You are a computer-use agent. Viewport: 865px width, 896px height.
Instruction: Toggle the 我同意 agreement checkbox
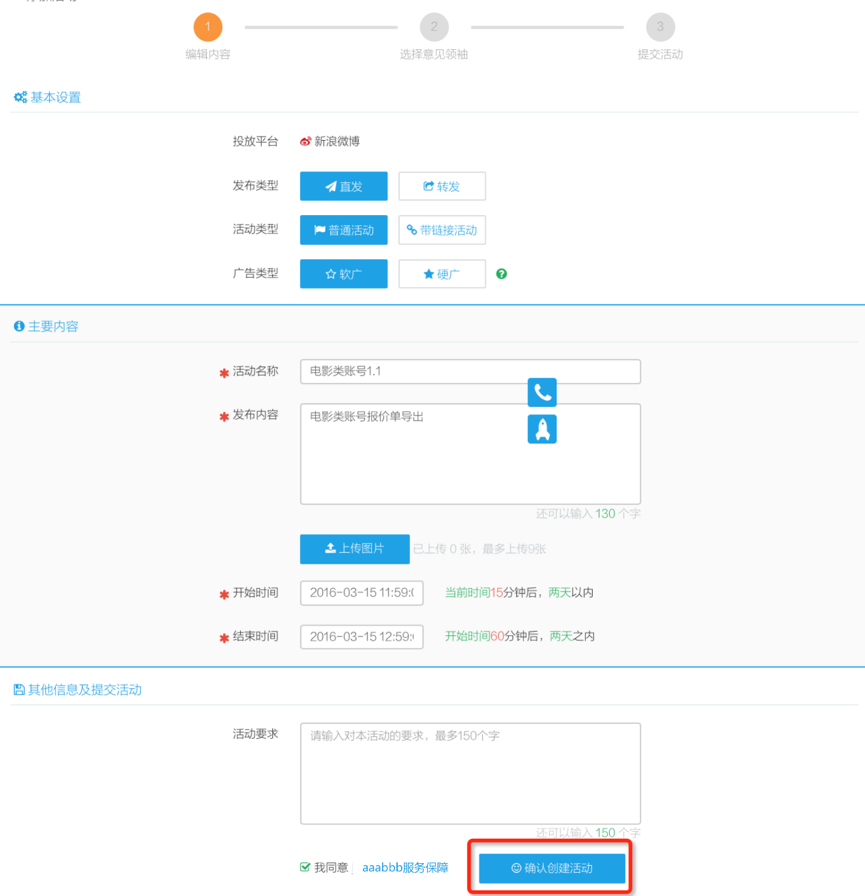pyautogui.click(x=306, y=868)
